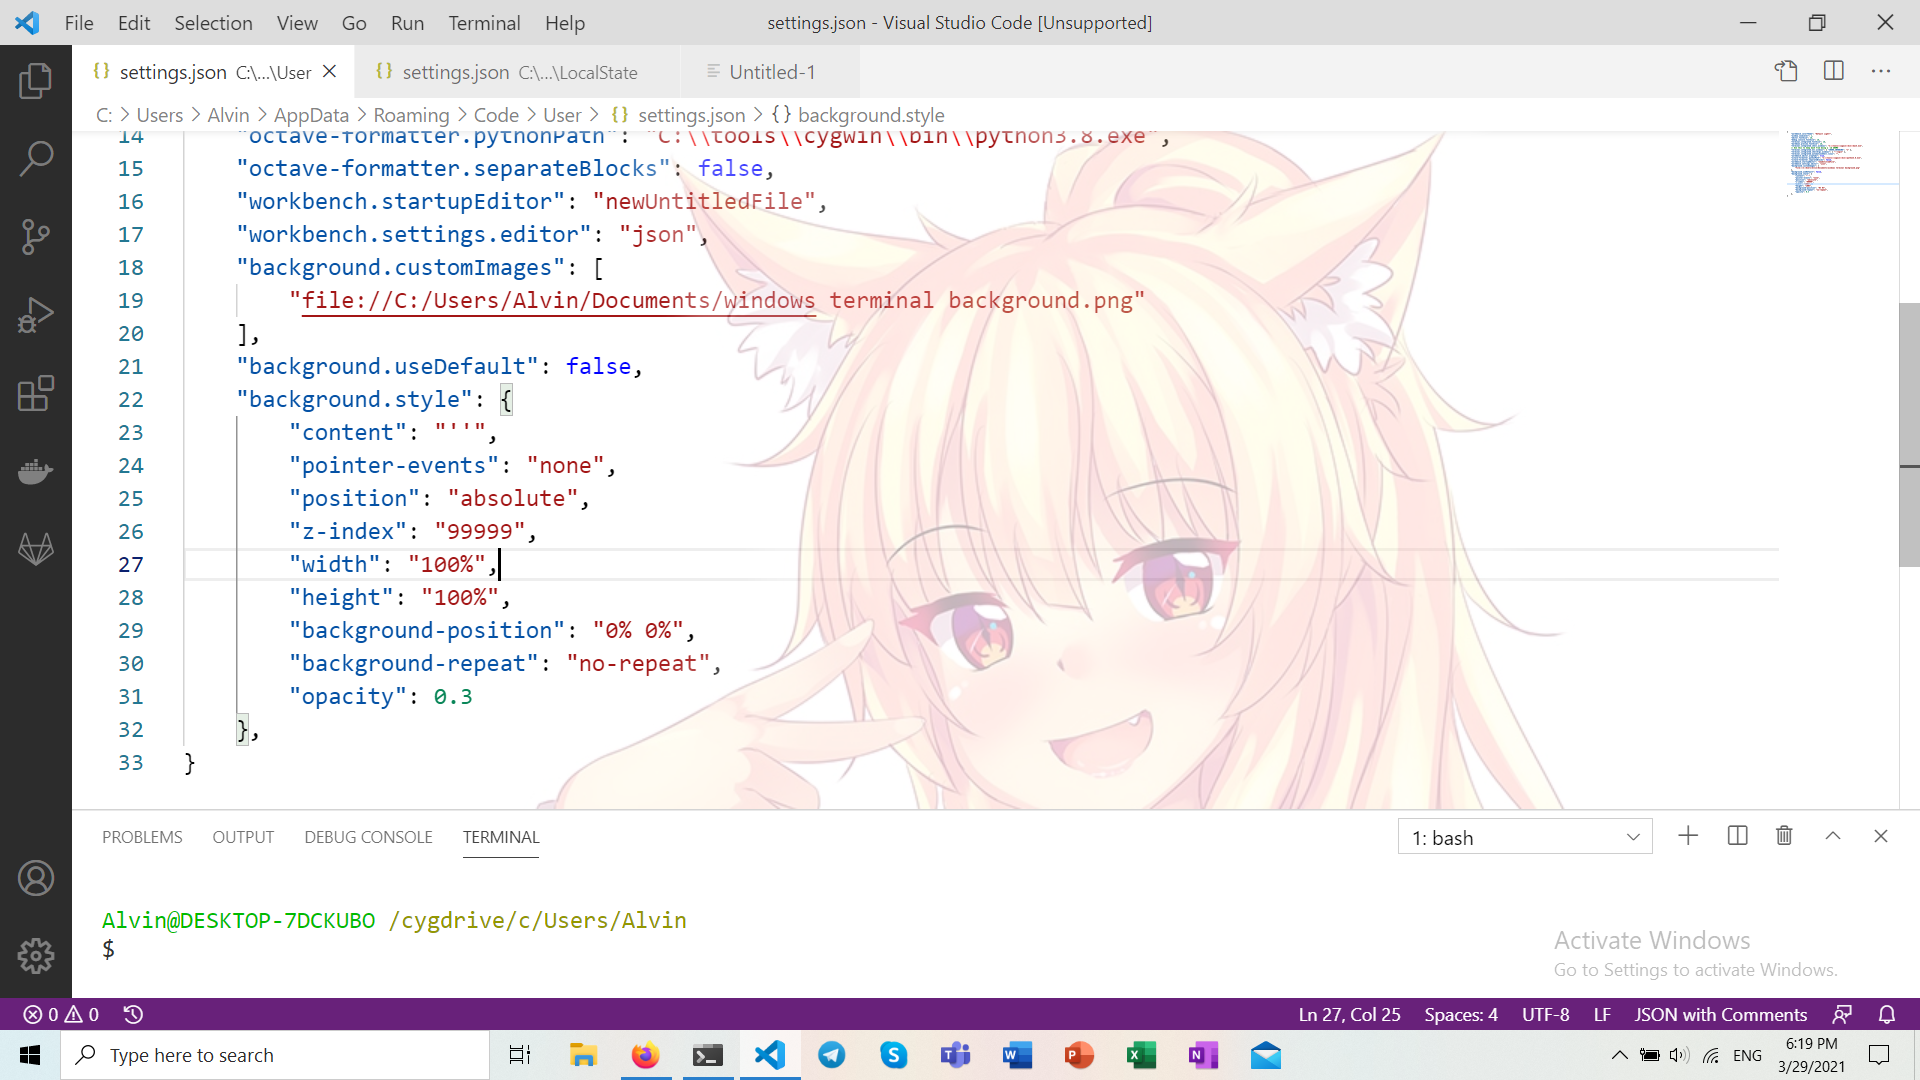Maximize the terminal panel with the chevron
Image resolution: width=1920 pixels, height=1080 pixels.
click(x=1833, y=836)
